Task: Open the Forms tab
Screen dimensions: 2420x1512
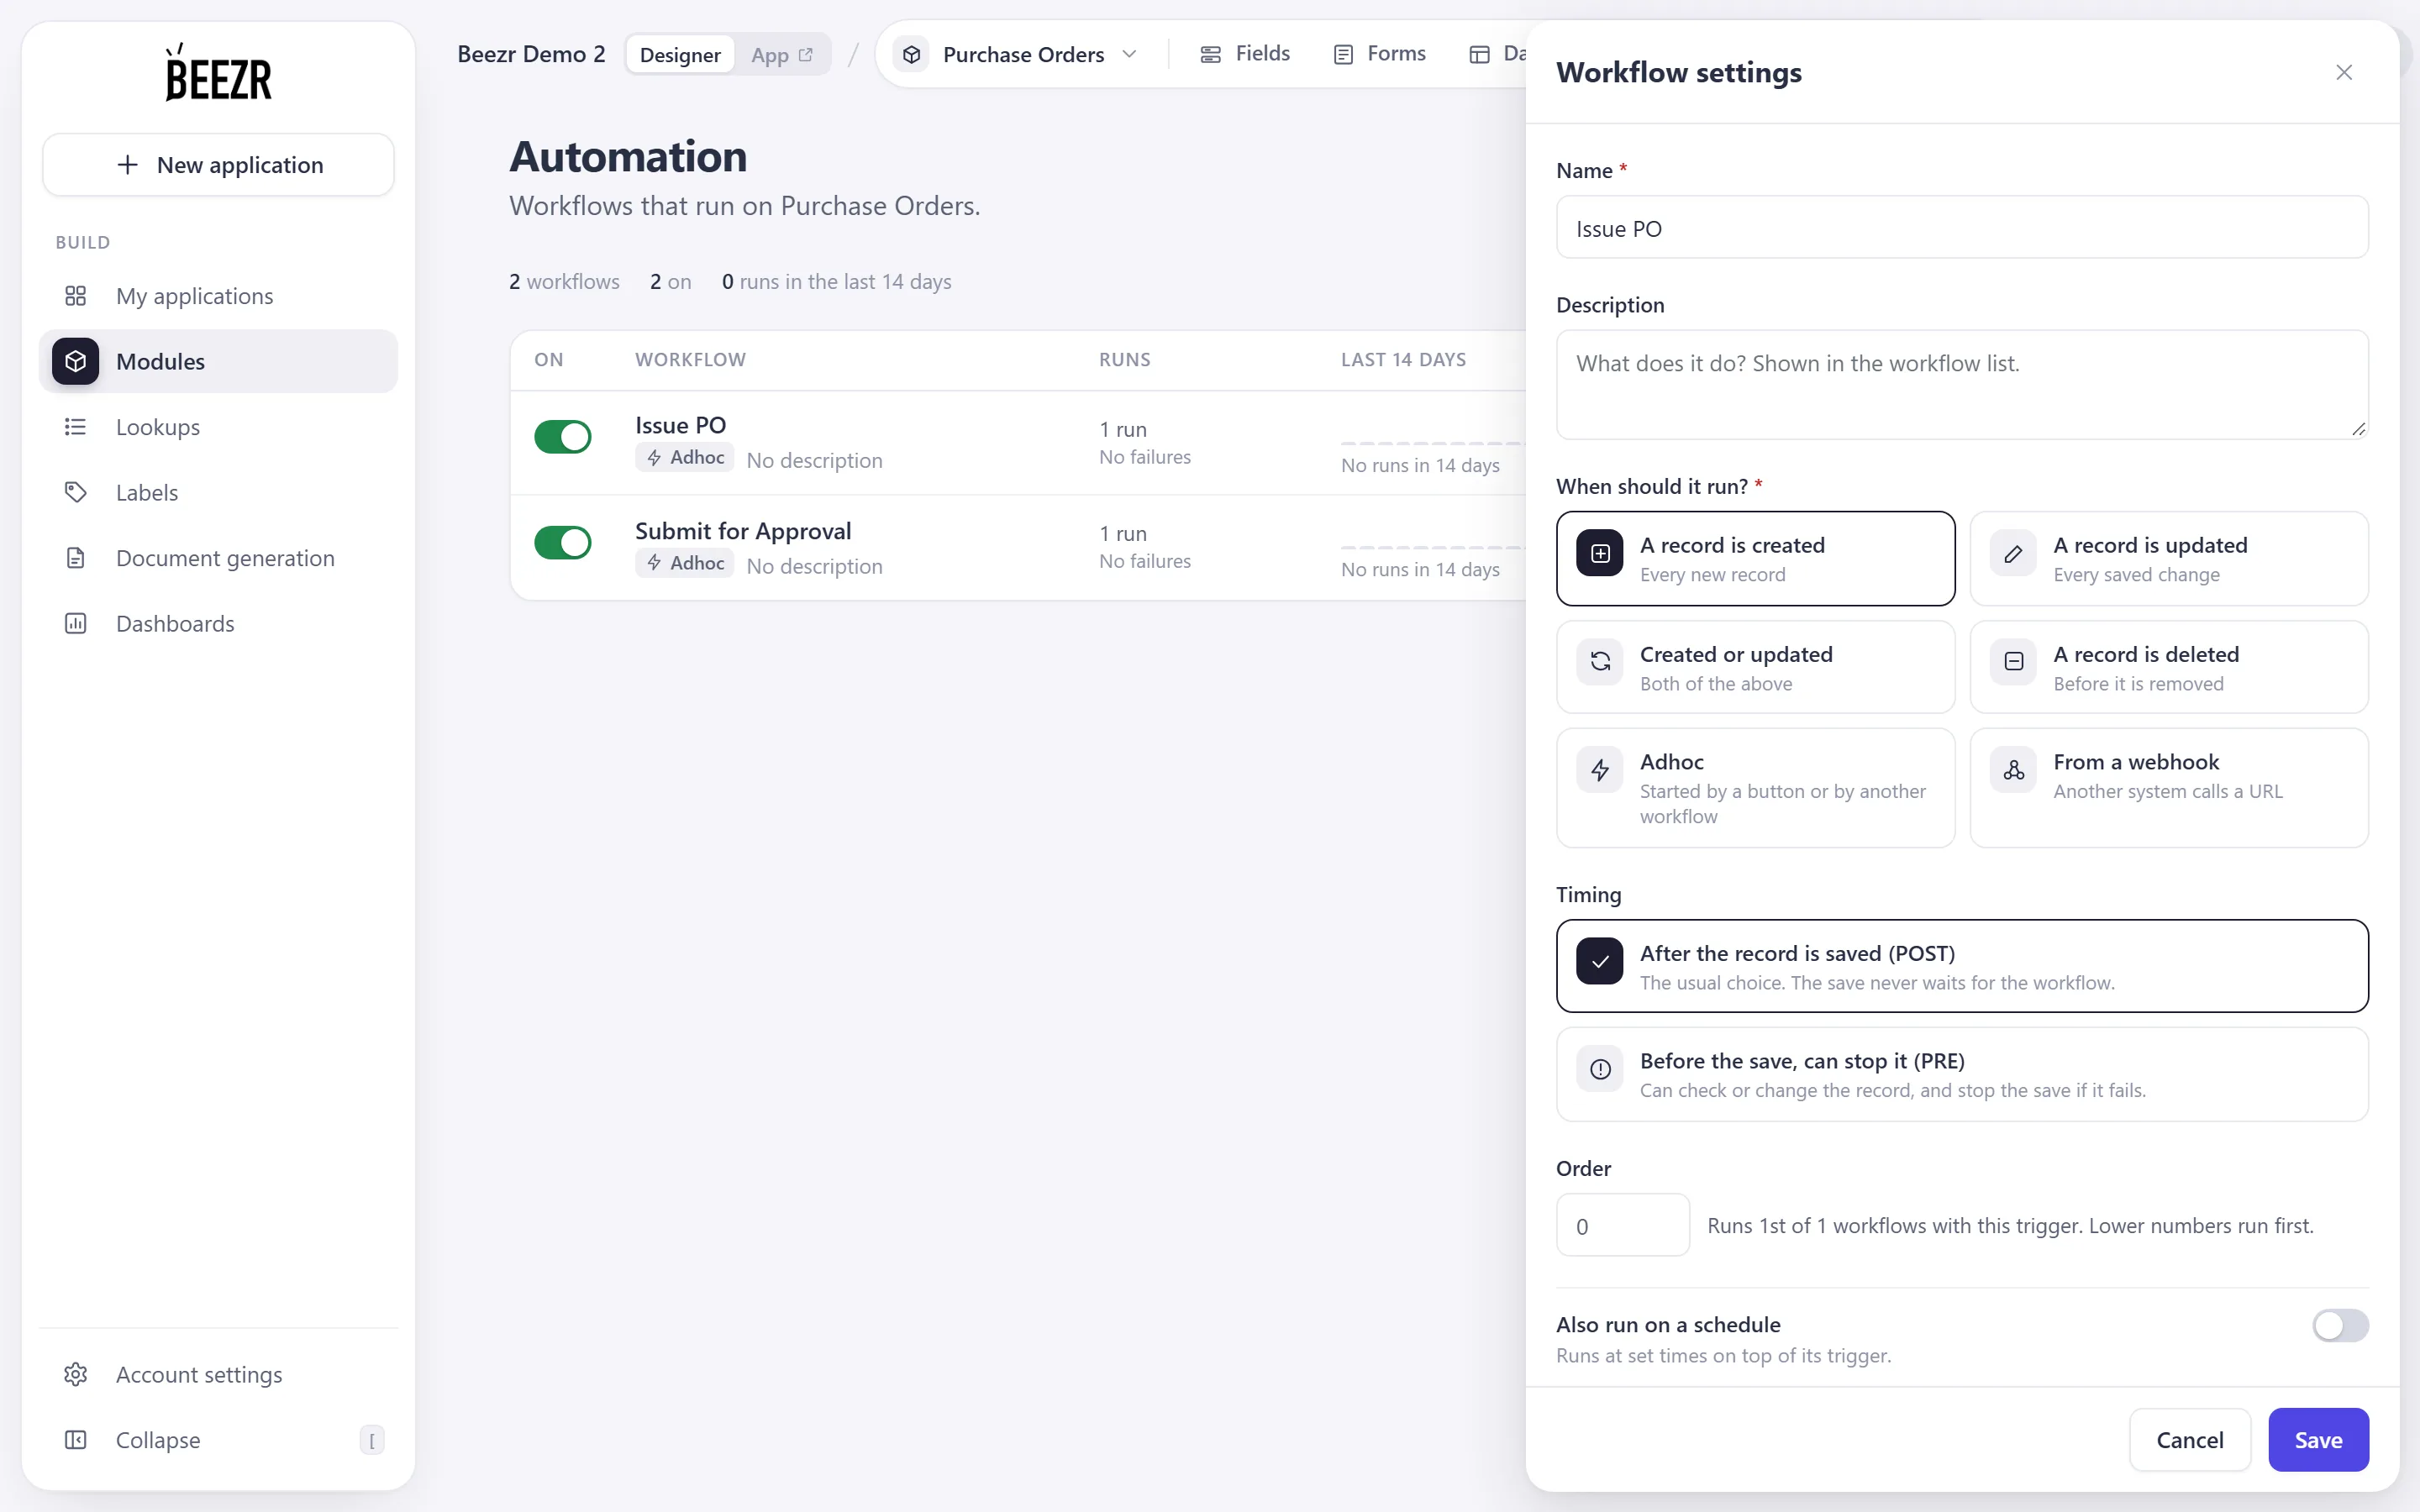Action: 1380,54
